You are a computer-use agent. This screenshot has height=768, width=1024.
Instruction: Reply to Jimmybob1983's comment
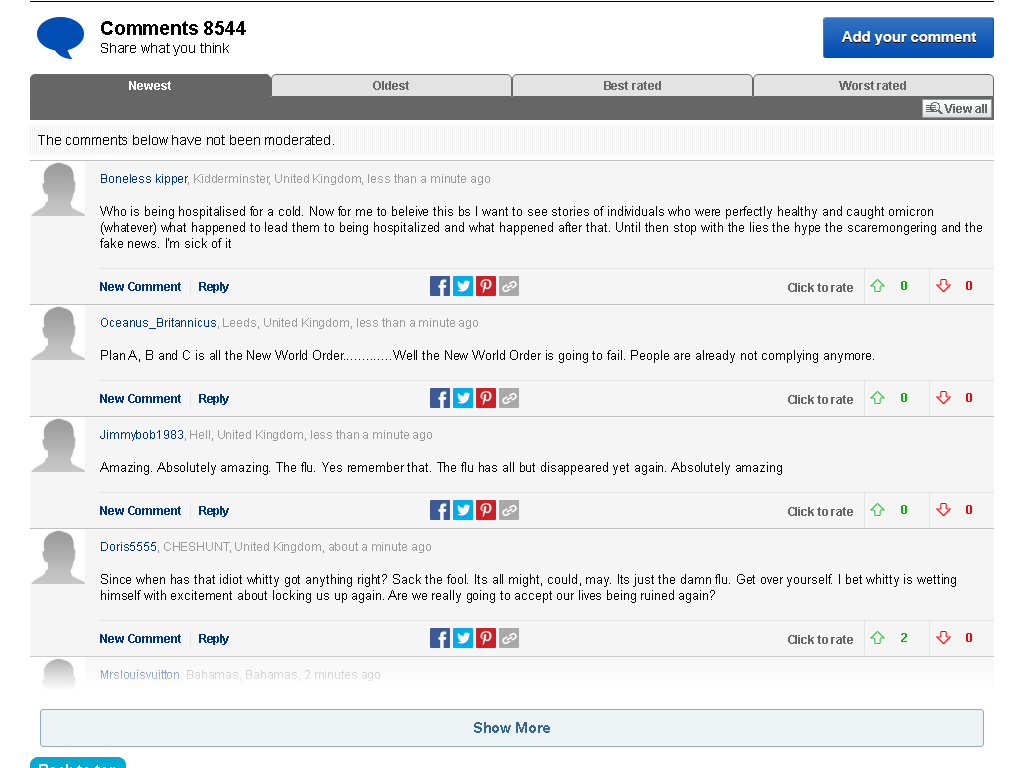point(214,511)
